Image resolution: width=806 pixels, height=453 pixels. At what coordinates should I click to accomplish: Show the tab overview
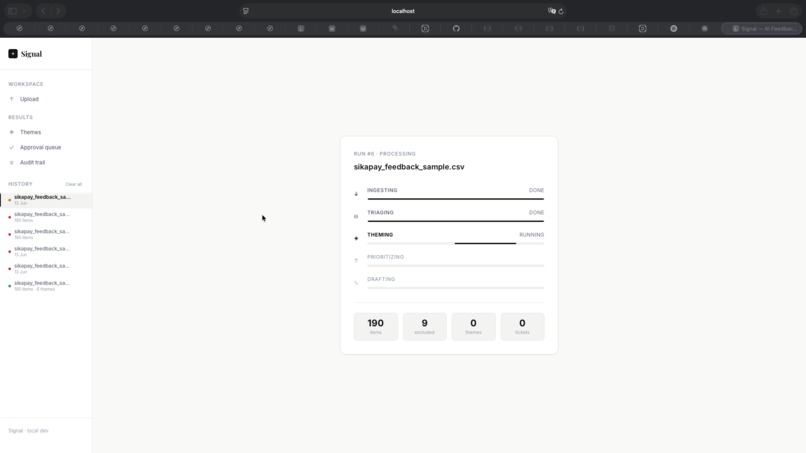click(x=794, y=11)
